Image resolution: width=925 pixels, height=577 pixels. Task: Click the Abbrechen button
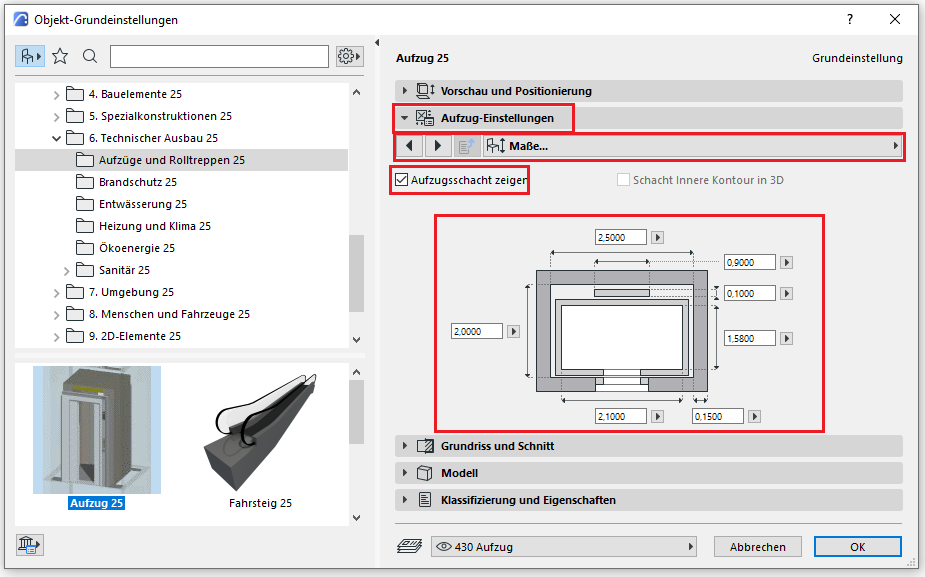point(757,547)
